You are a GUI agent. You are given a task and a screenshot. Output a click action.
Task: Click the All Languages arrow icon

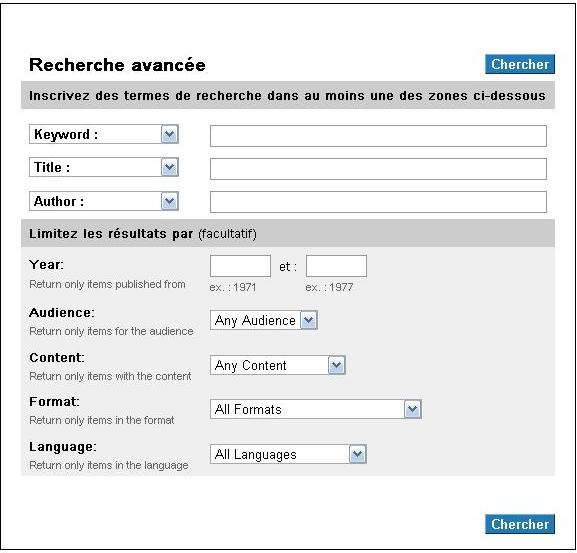pyautogui.click(x=358, y=454)
